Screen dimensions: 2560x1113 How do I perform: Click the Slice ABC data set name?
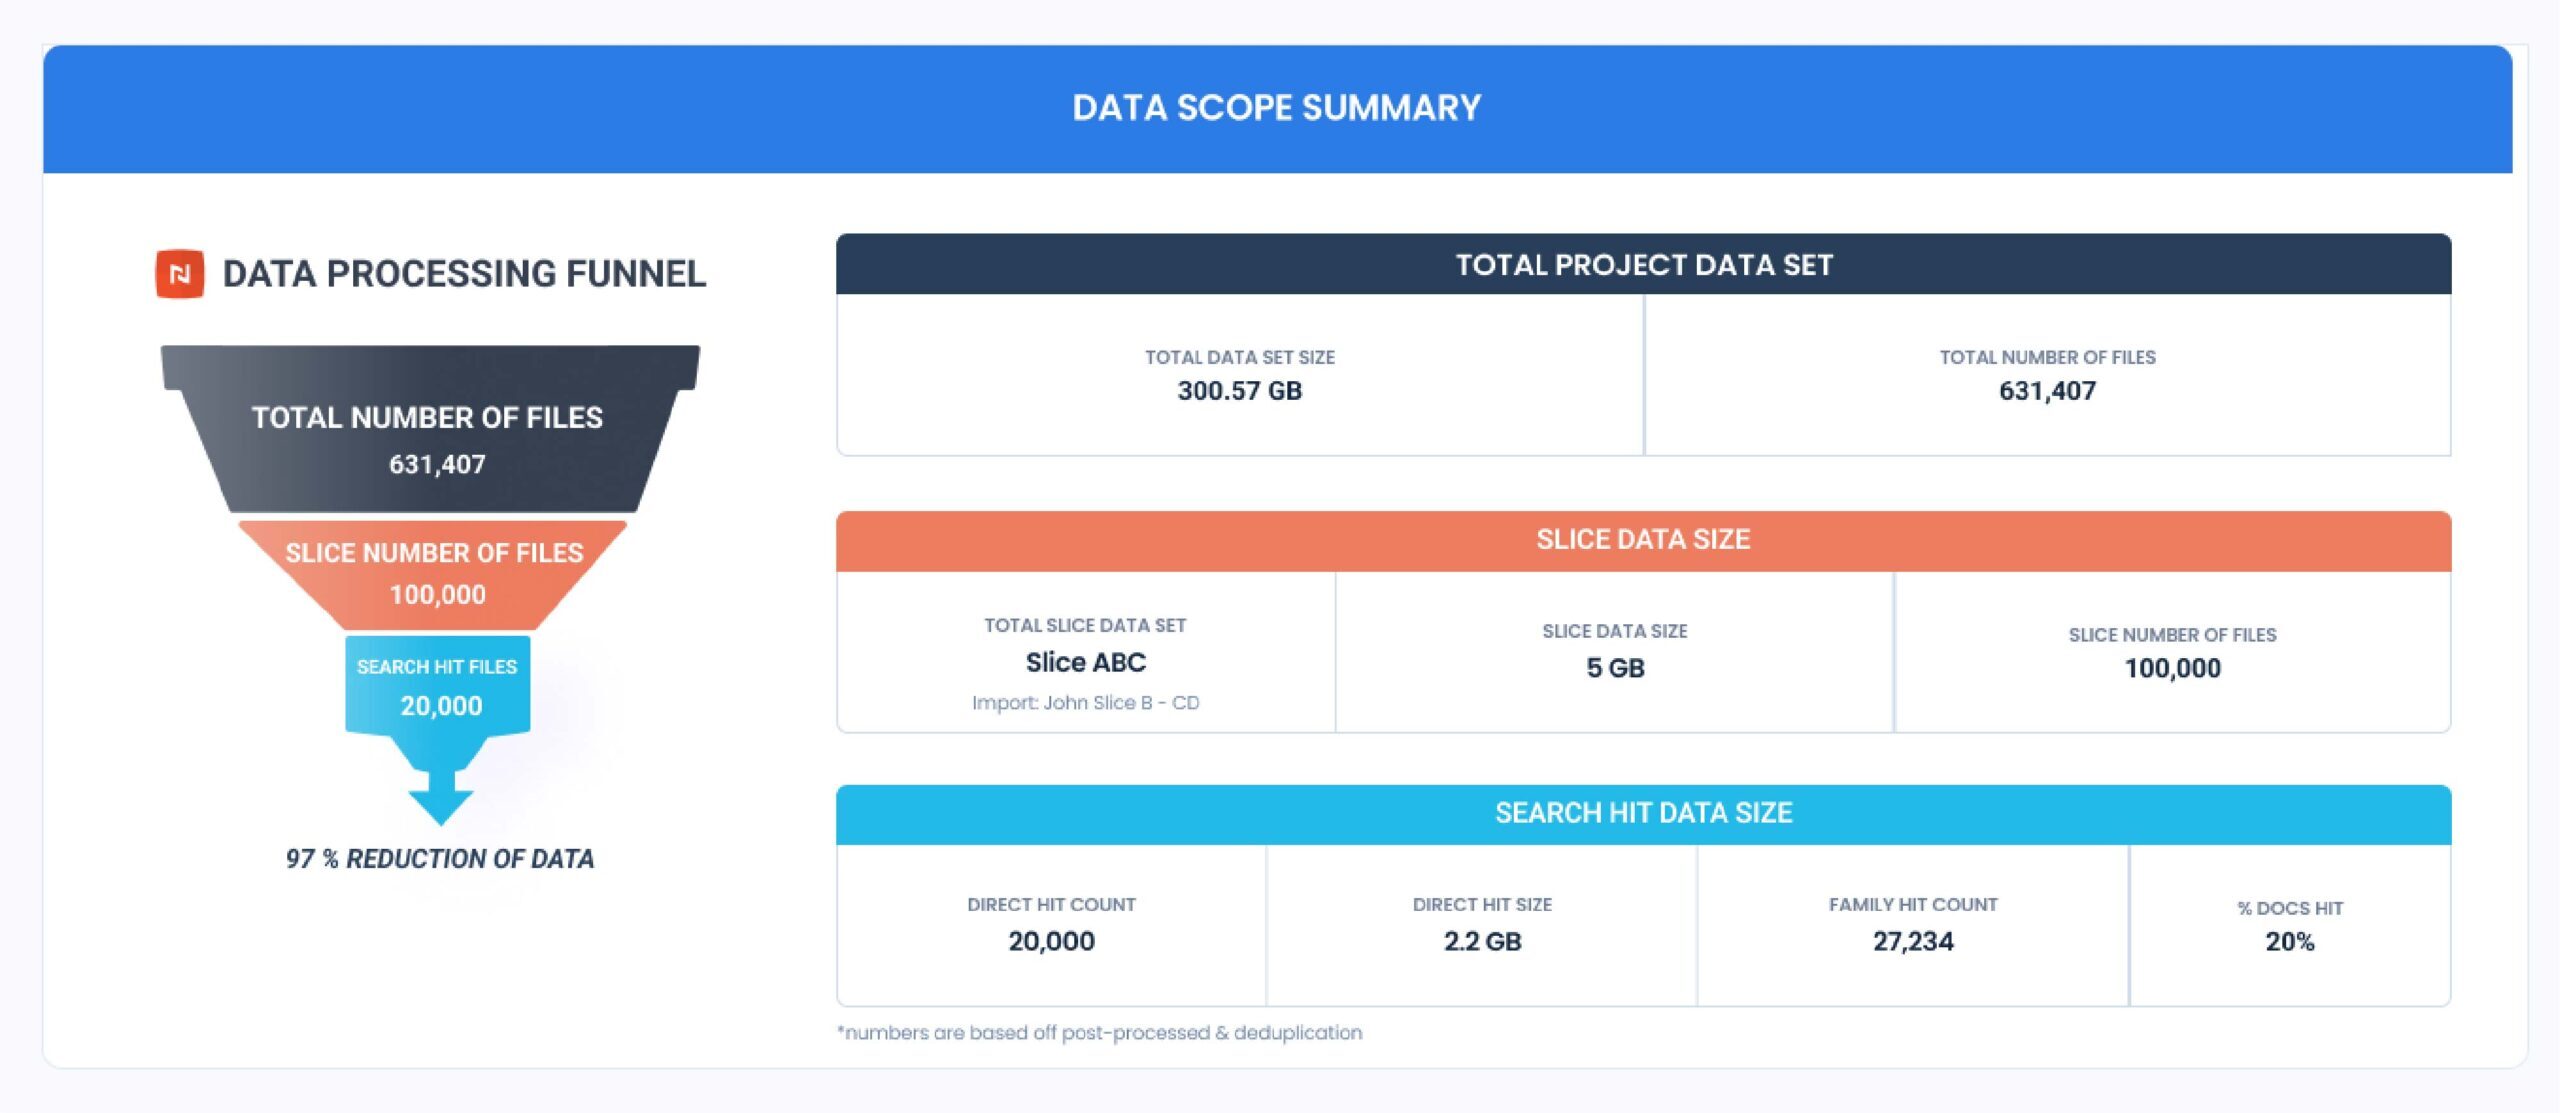[1086, 662]
